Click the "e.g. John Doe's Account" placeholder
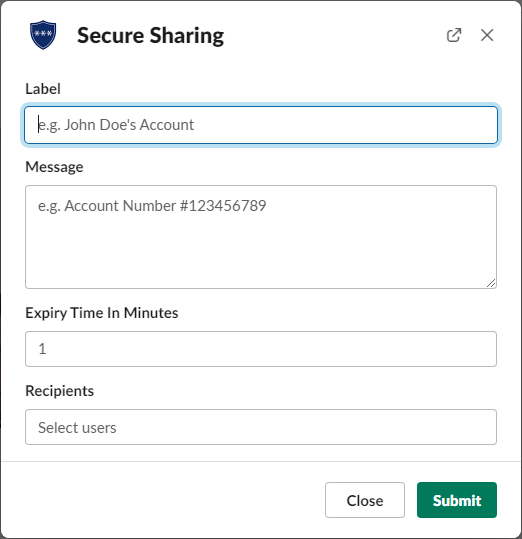Viewport: 522px width, 539px height. (116, 125)
